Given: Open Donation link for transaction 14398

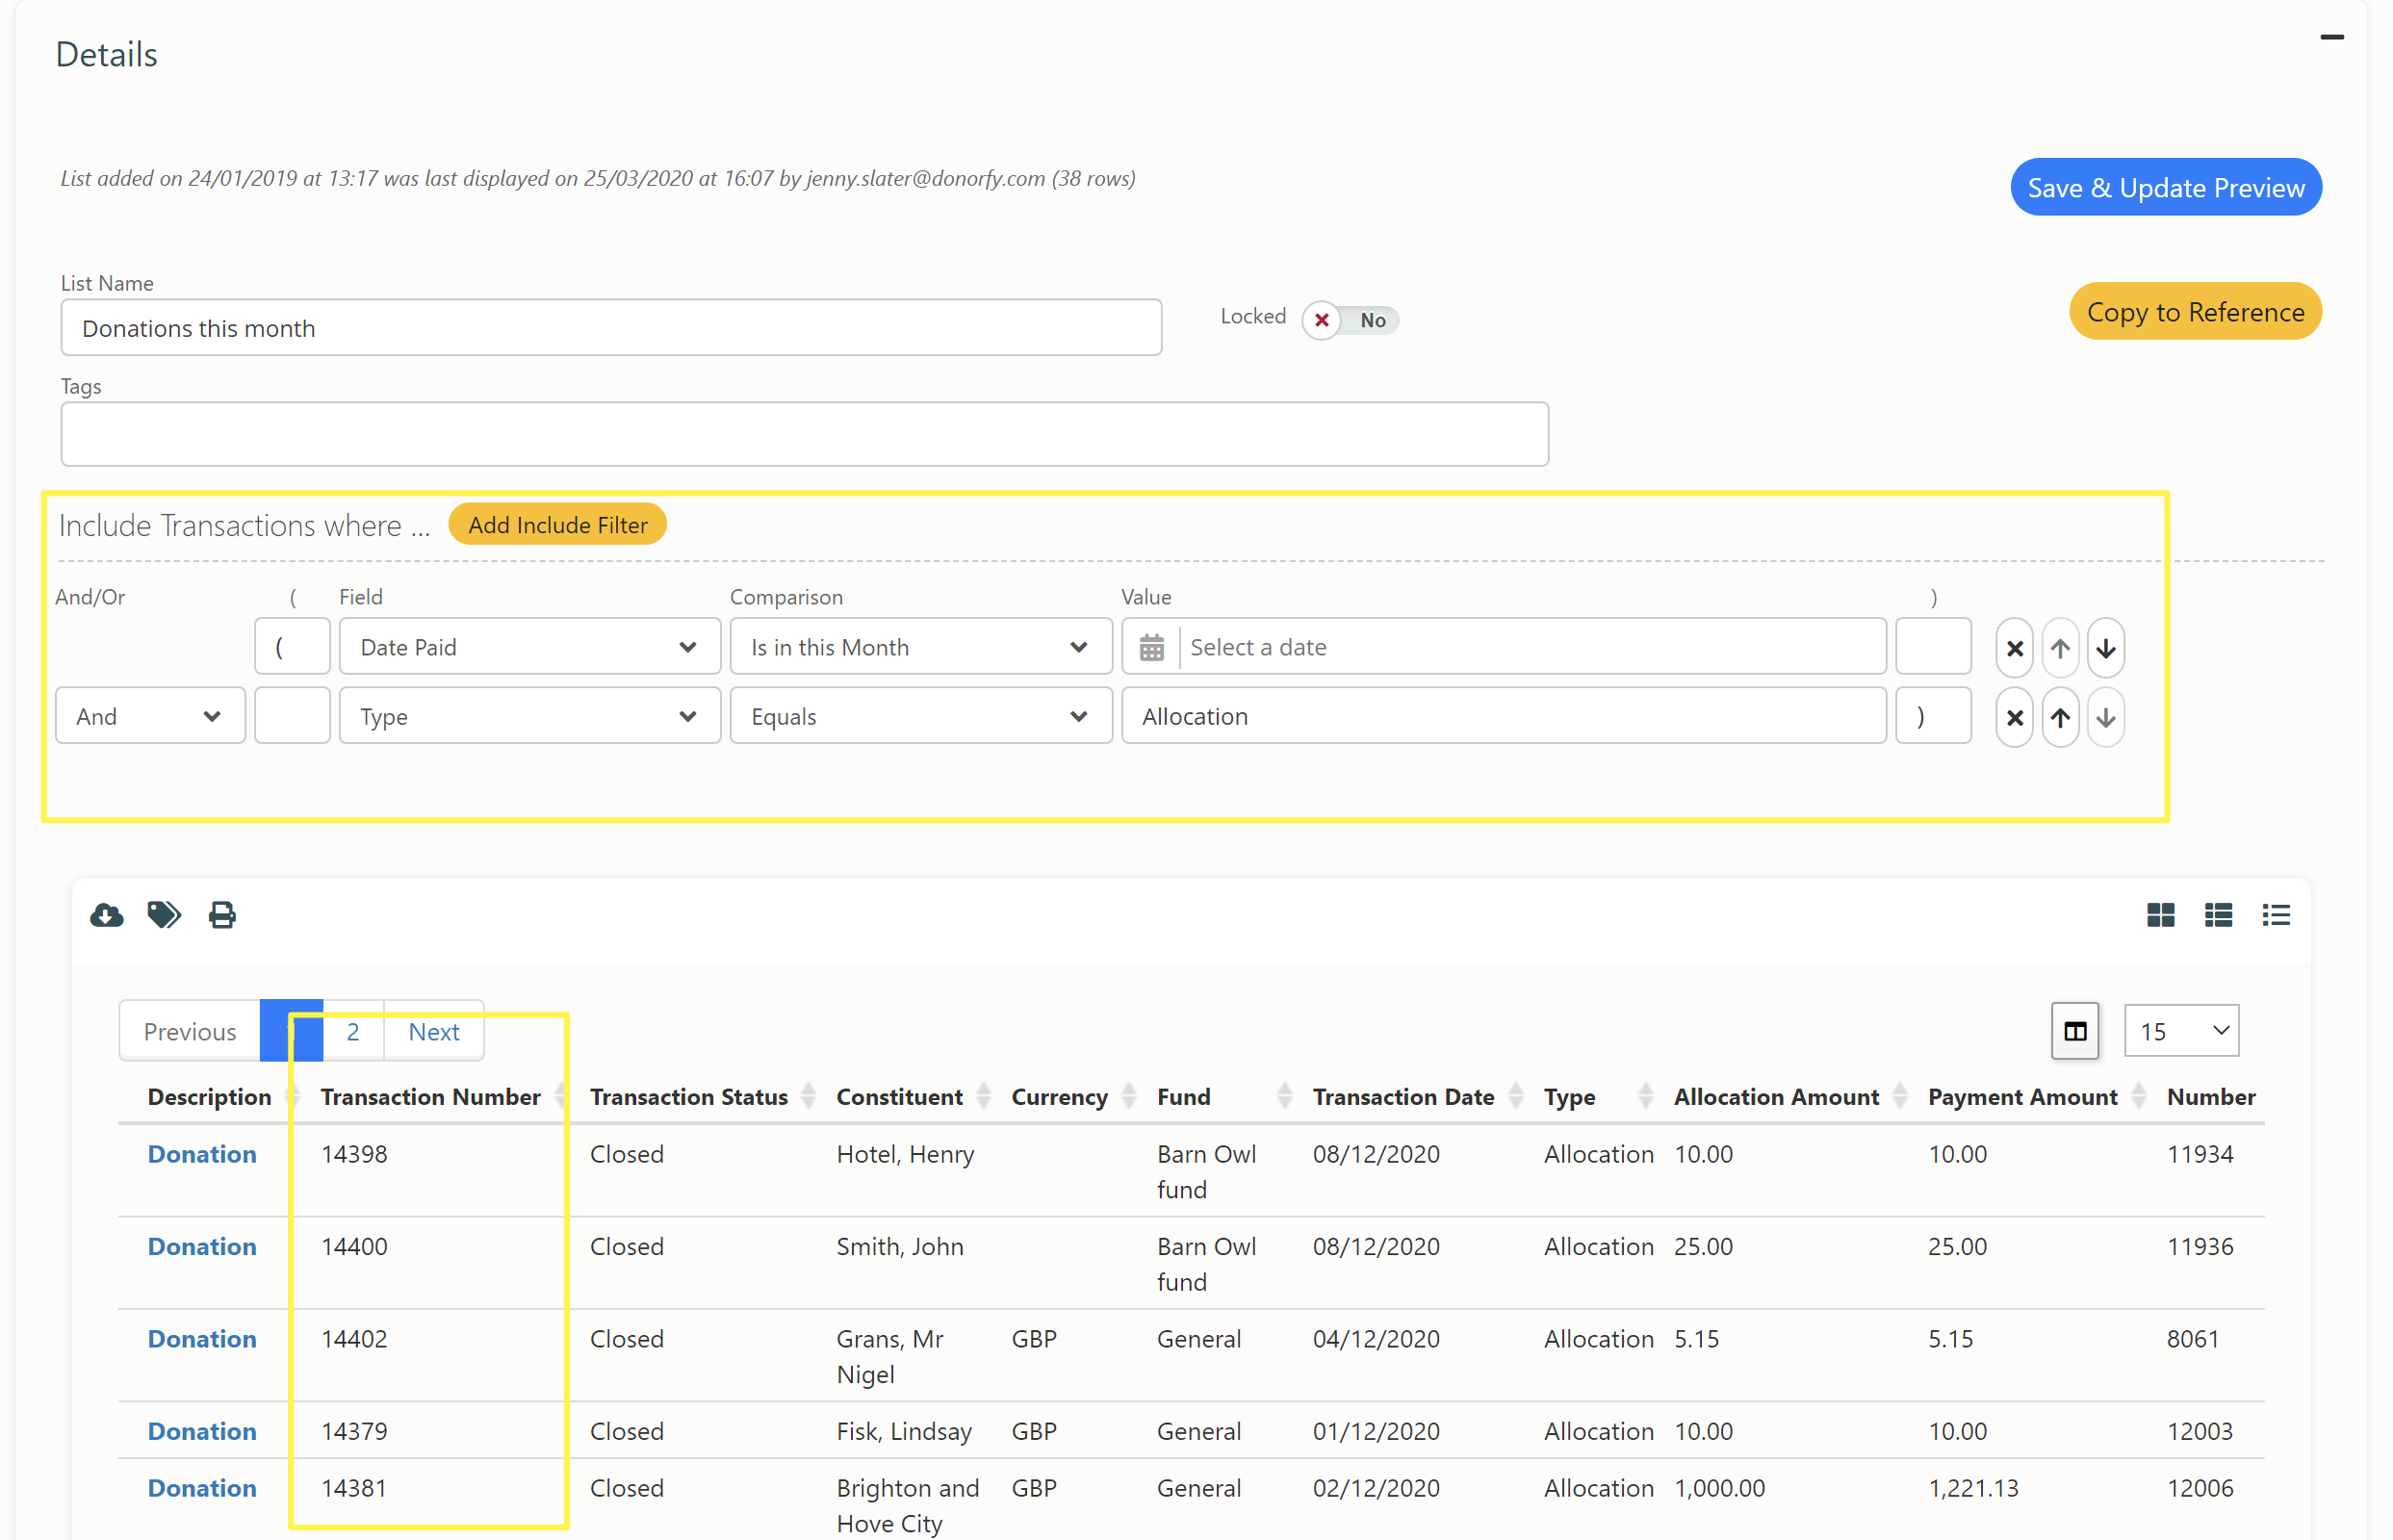Looking at the screenshot, I should [202, 1154].
